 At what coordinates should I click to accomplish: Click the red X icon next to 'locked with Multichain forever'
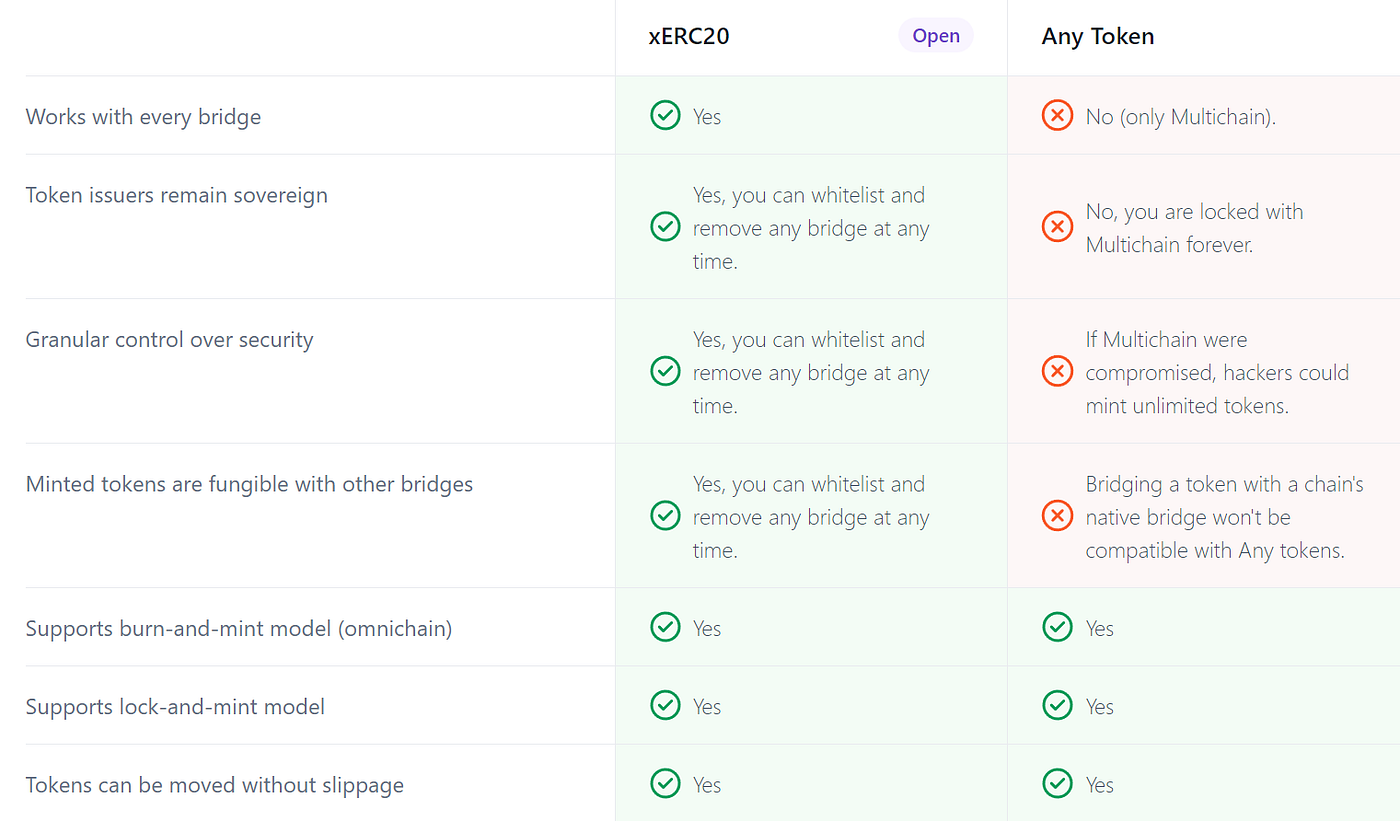coord(1057,227)
